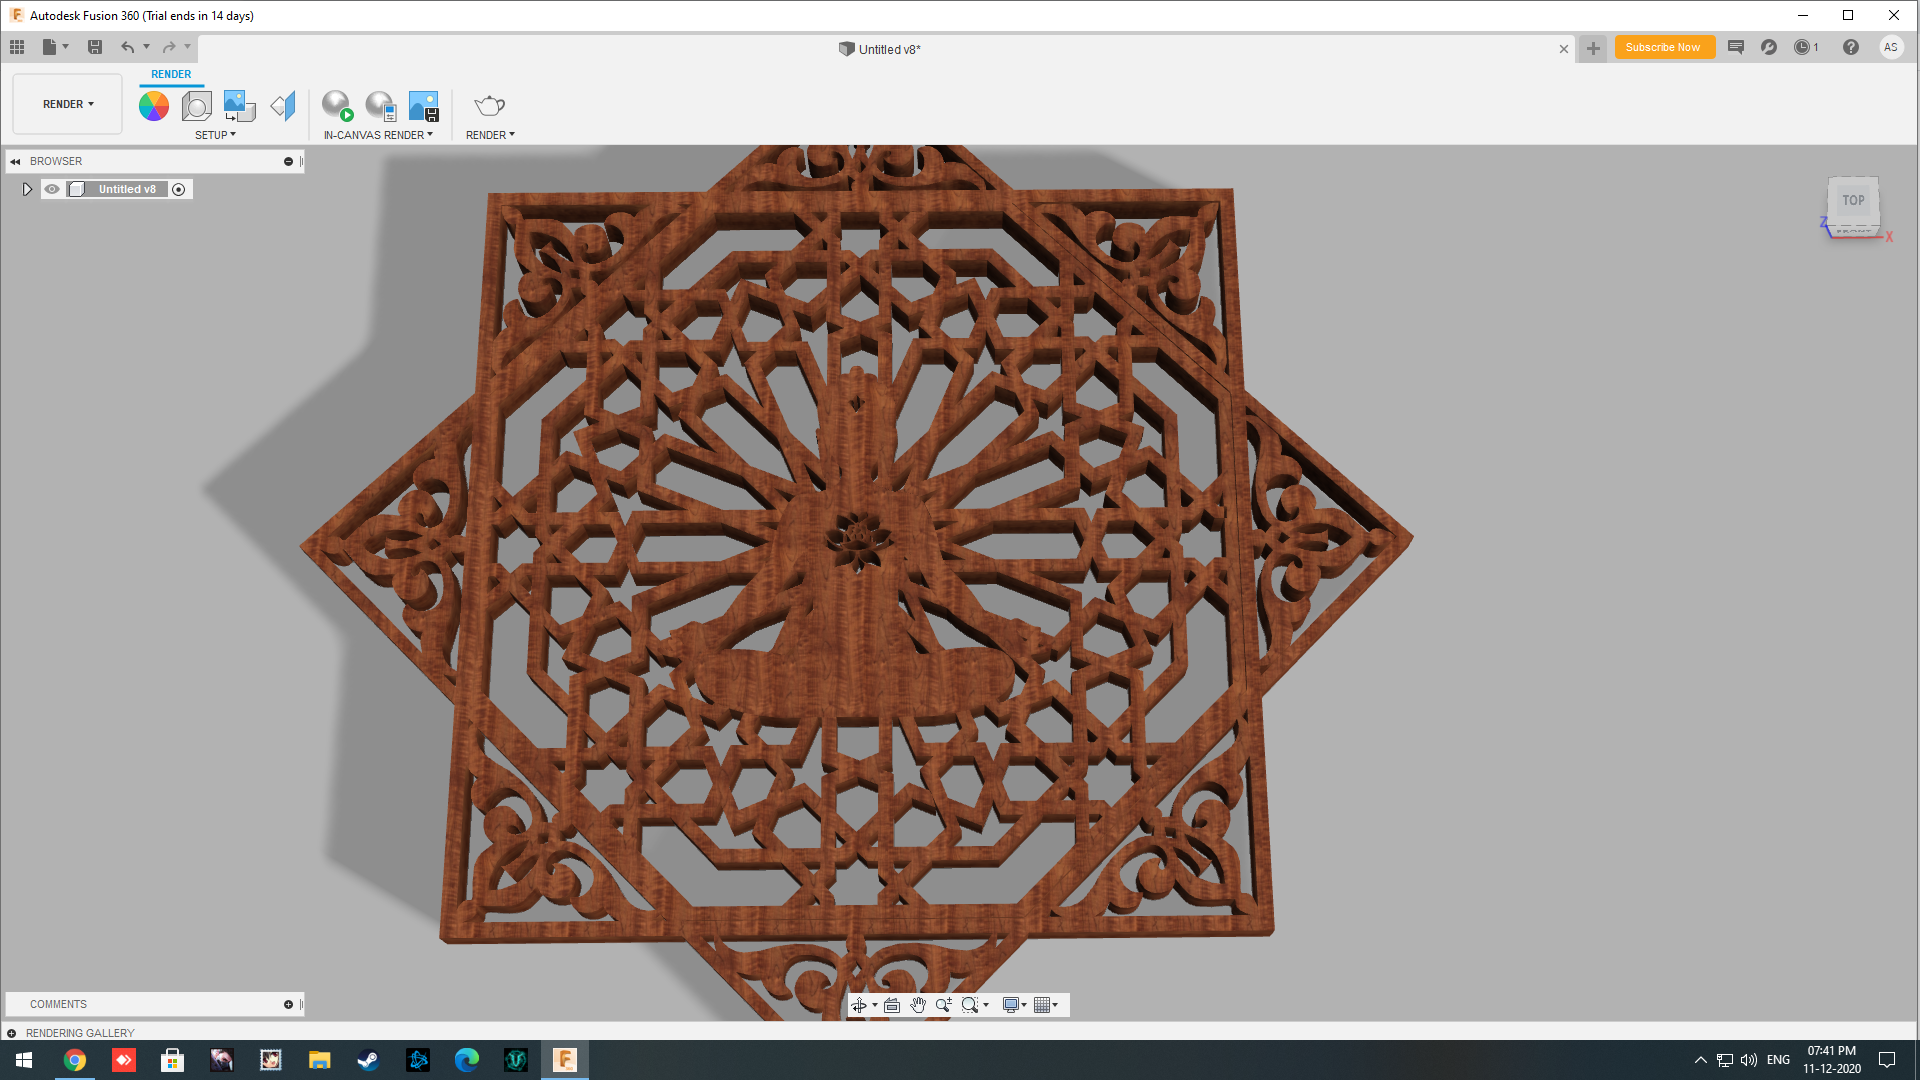This screenshot has height=1080, width=1920.
Task: Activate Untitled v8 component radio button
Action: (179, 189)
